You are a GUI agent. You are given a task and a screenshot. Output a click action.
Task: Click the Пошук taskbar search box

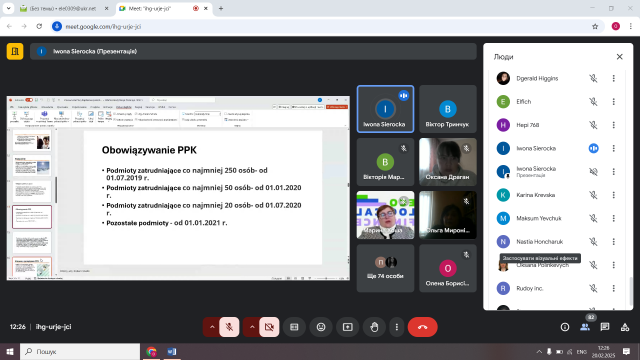pyautogui.click(x=80, y=351)
